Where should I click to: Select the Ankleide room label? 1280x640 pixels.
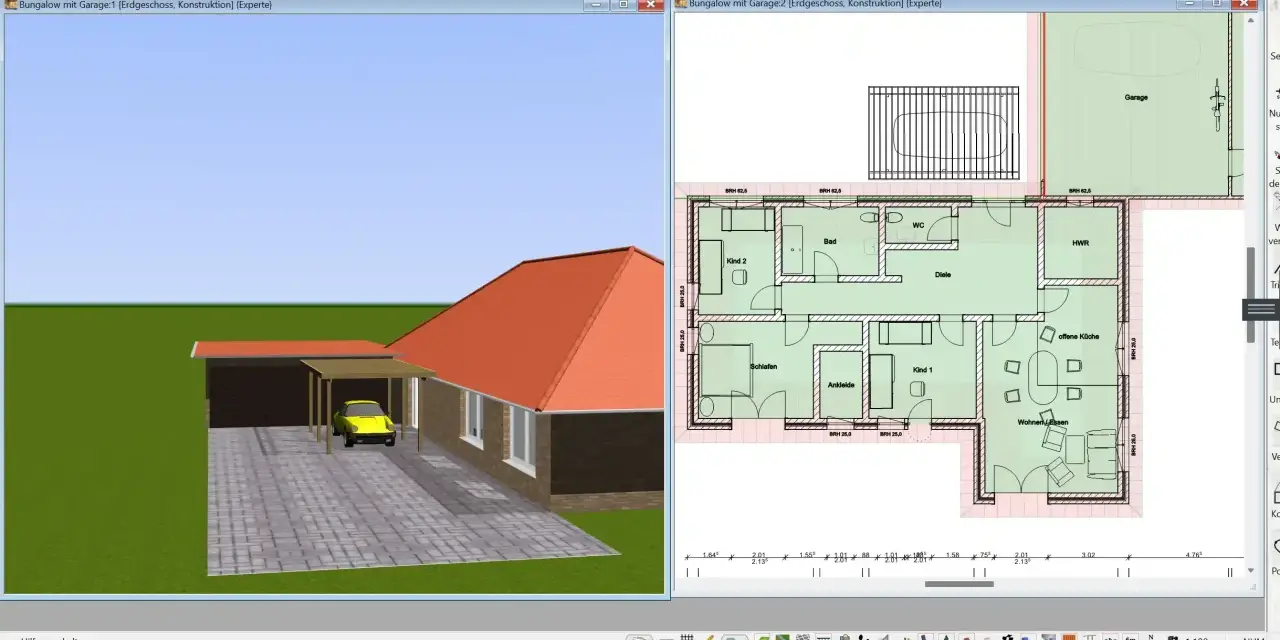click(840, 385)
